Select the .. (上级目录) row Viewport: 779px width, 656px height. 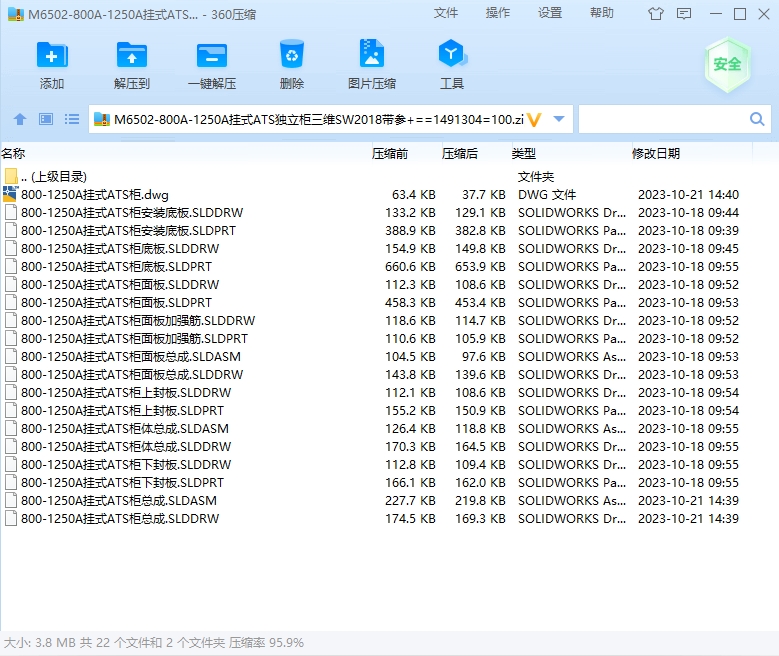click(54, 176)
